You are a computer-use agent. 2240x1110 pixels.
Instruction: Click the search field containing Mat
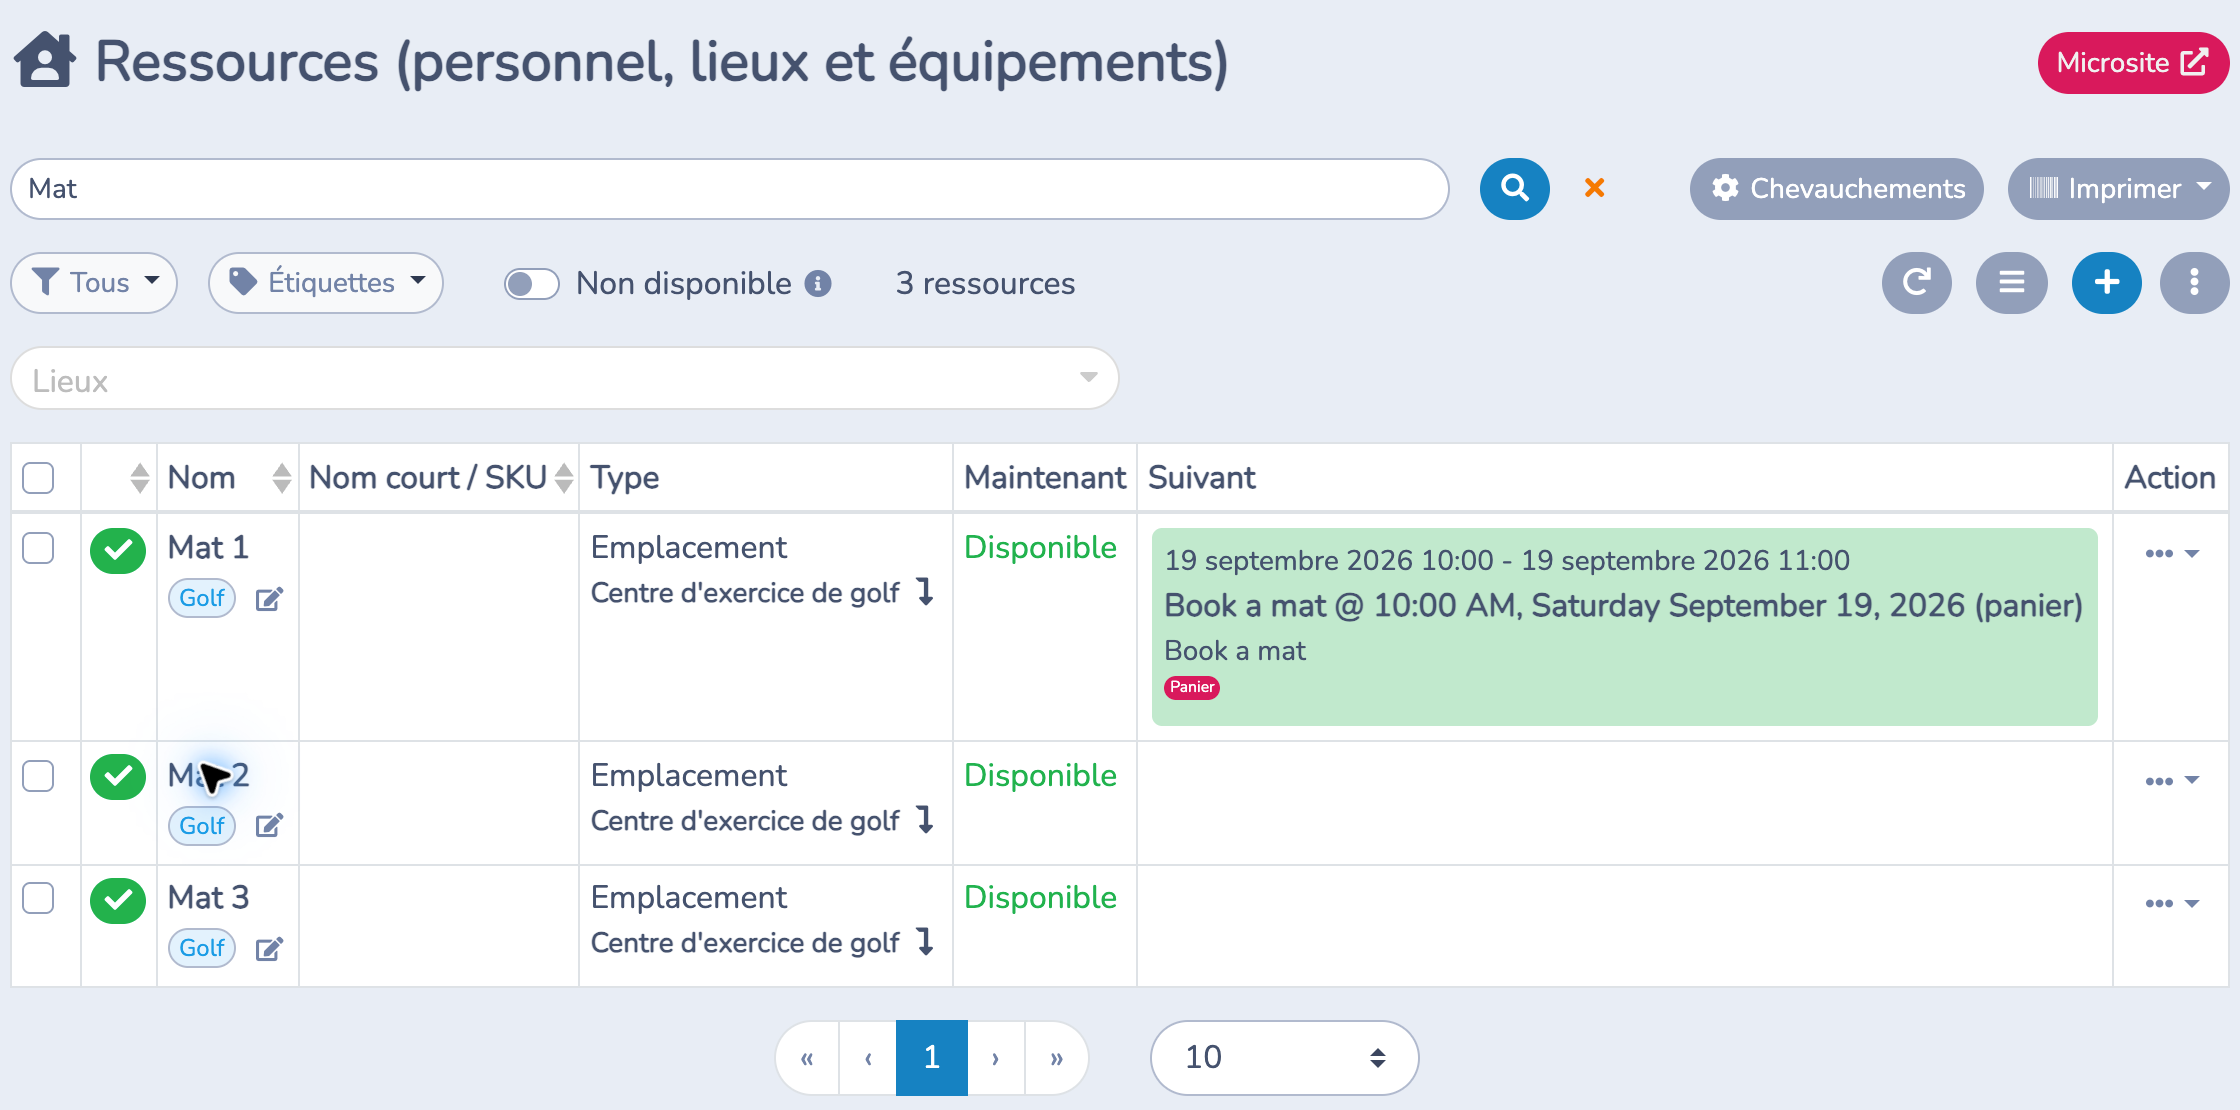coord(730,189)
